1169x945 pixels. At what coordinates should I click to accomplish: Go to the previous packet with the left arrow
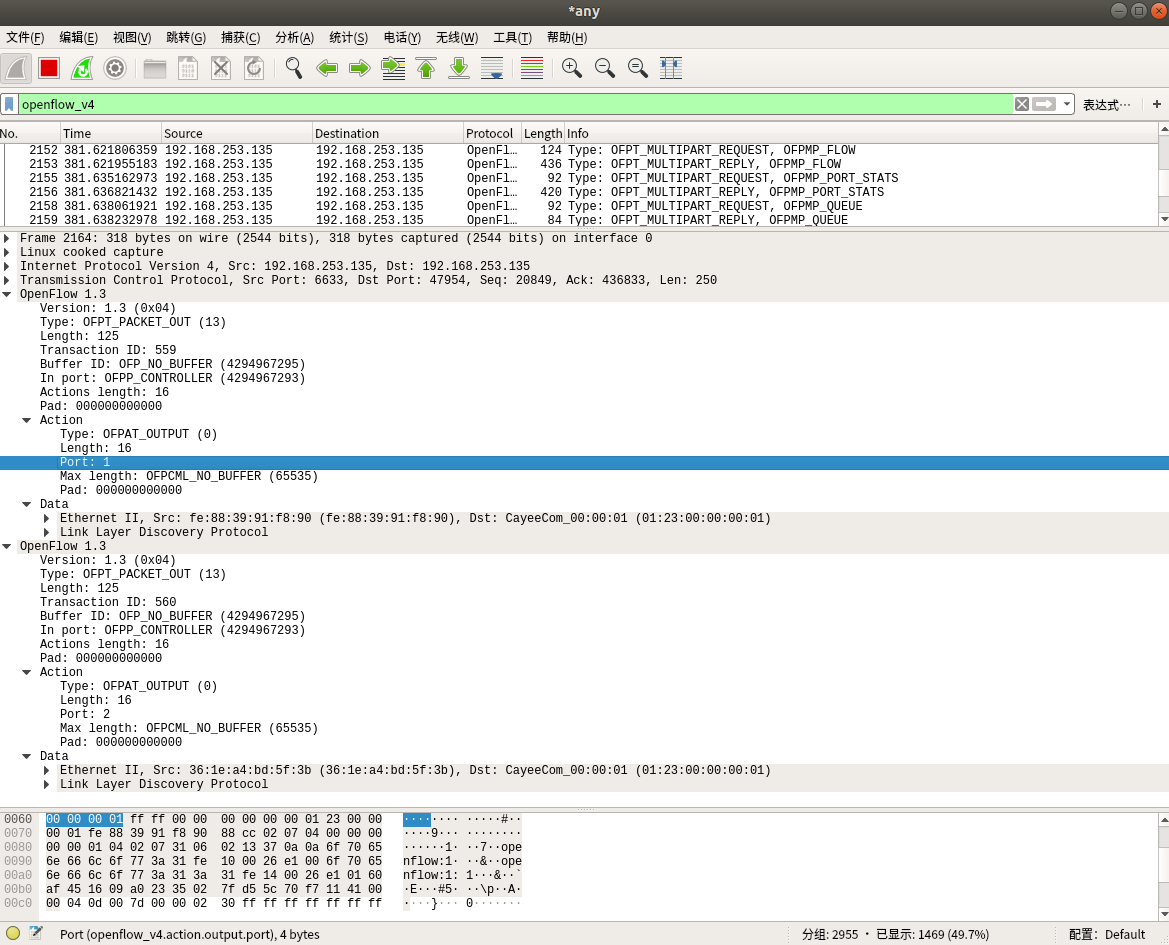point(327,69)
